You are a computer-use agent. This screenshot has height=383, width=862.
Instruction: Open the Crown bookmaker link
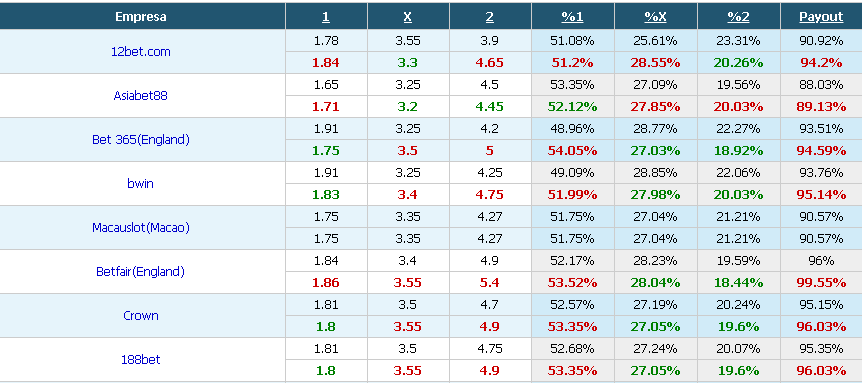click(141, 315)
